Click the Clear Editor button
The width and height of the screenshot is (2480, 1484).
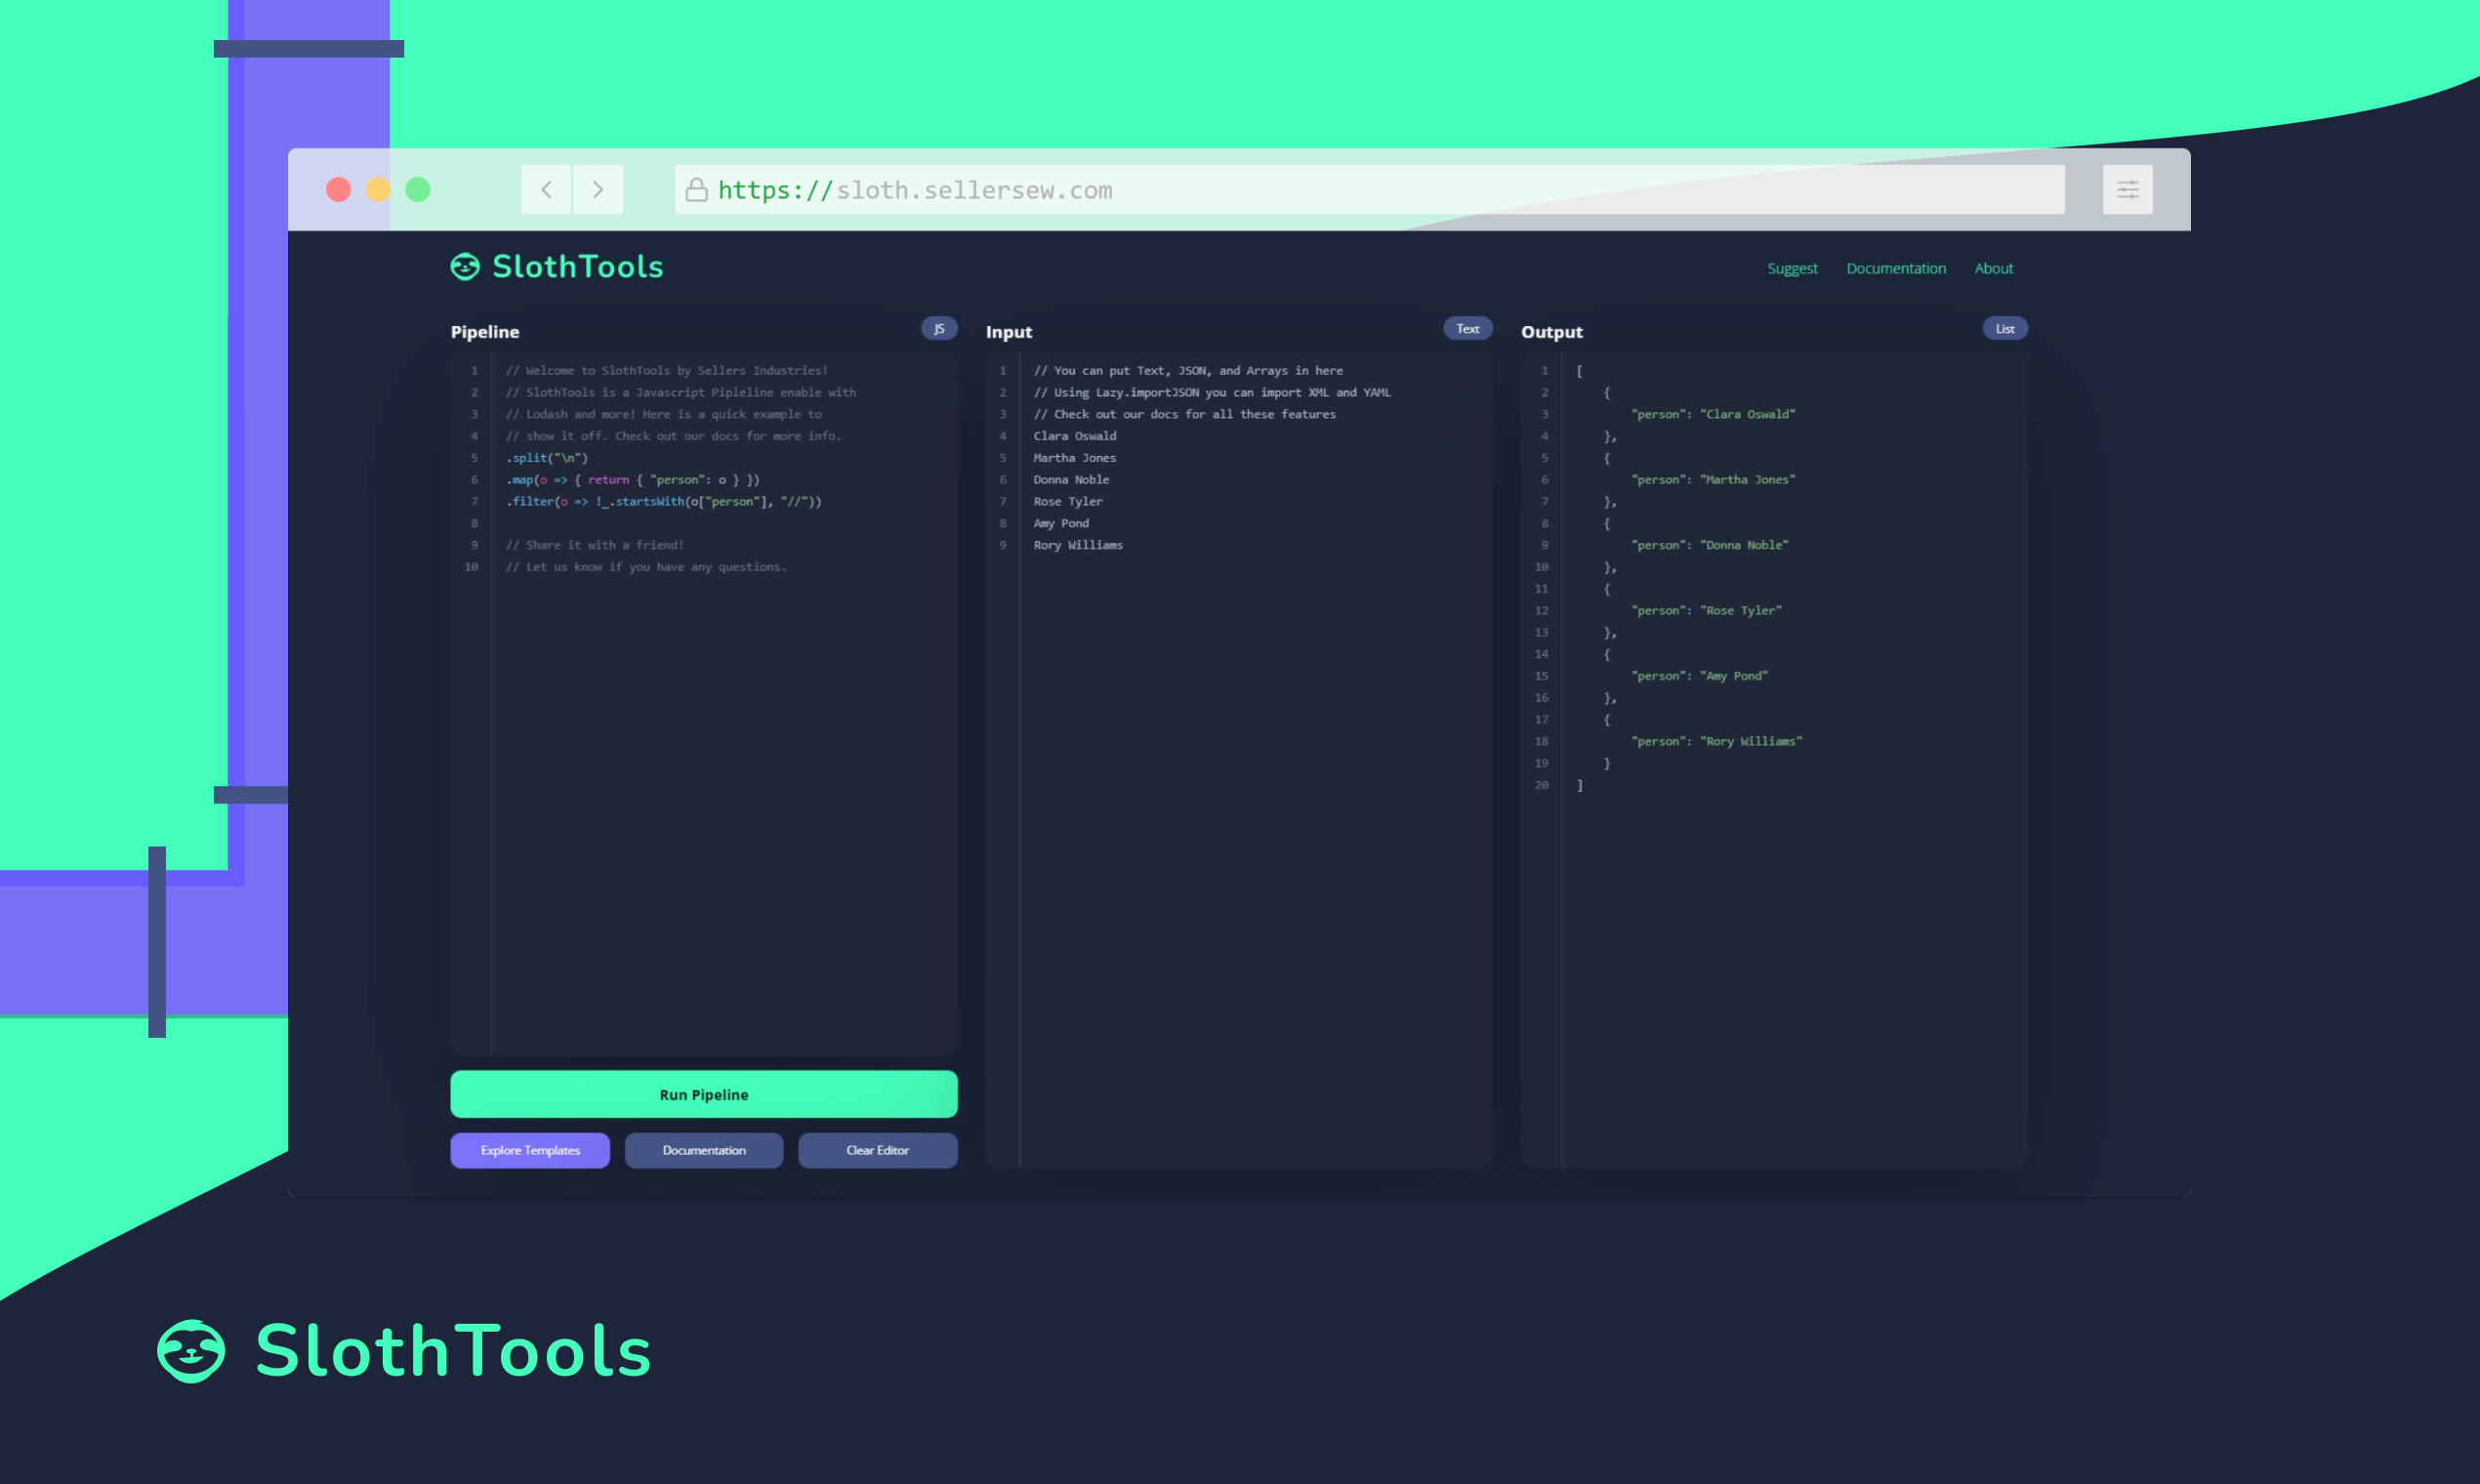pyautogui.click(x=877, y=1150)
